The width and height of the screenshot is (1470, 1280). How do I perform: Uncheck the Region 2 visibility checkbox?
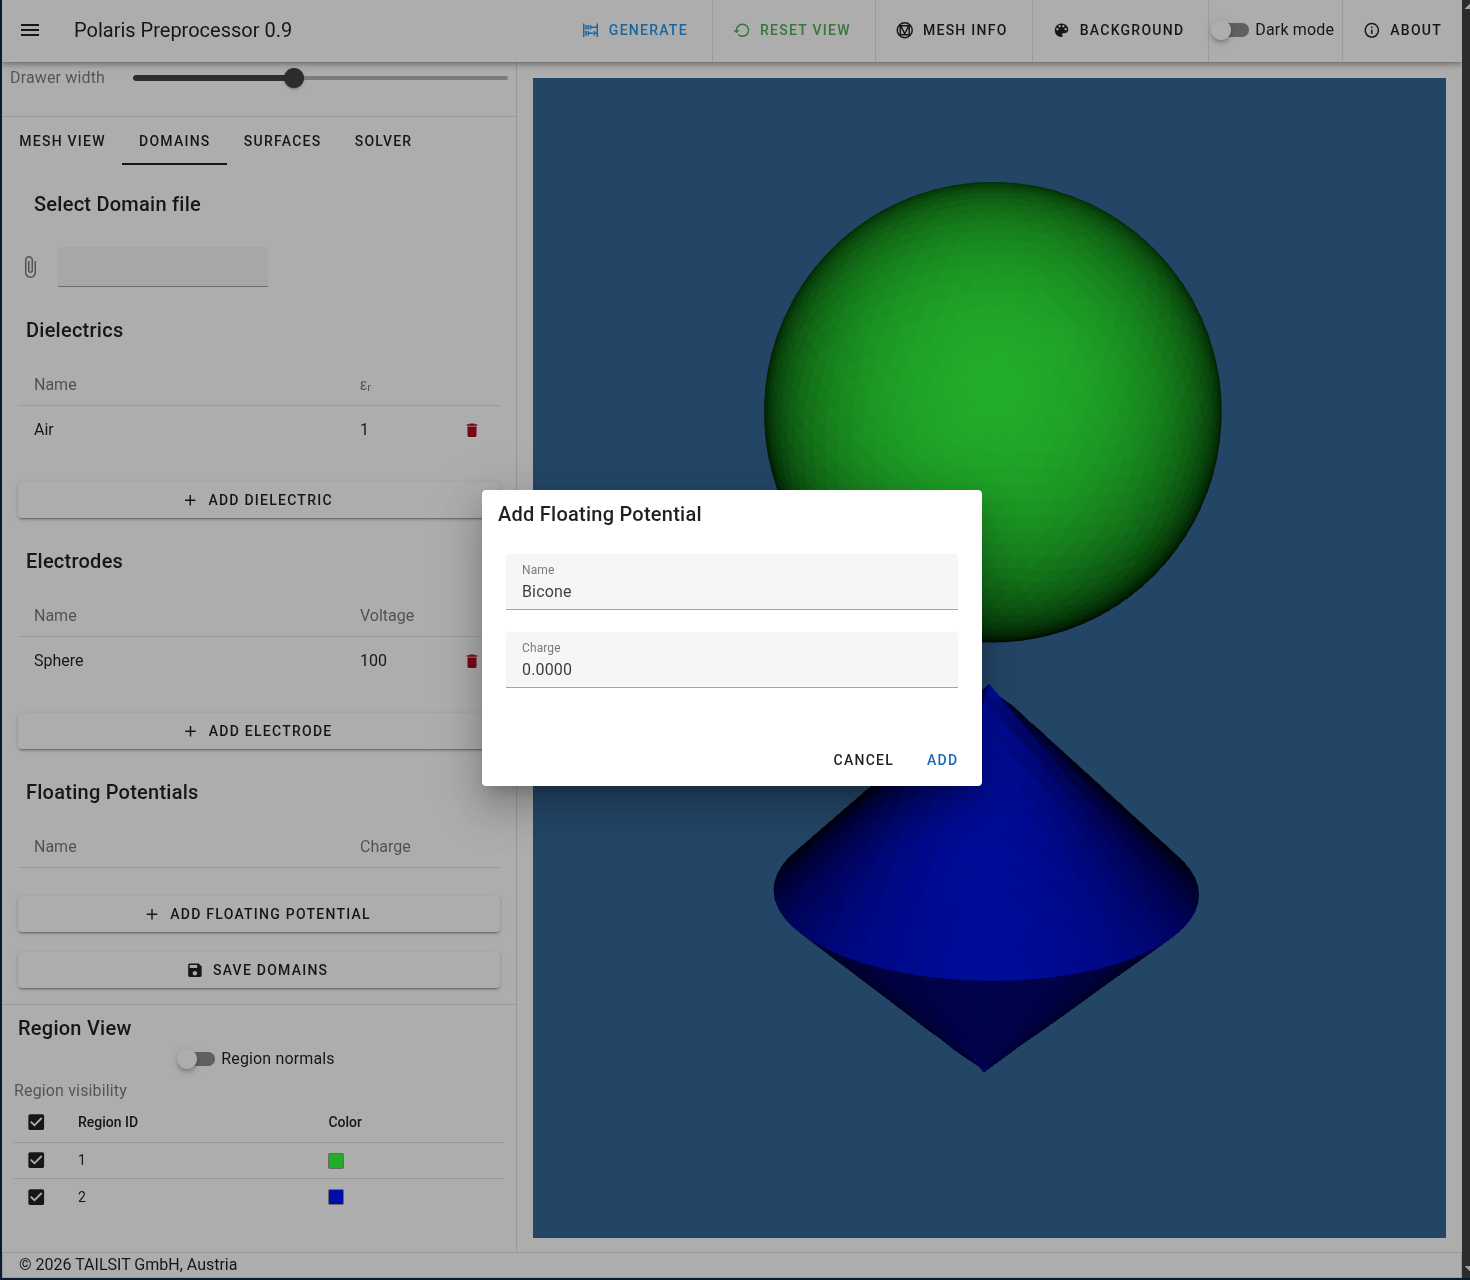(36, 1197)
